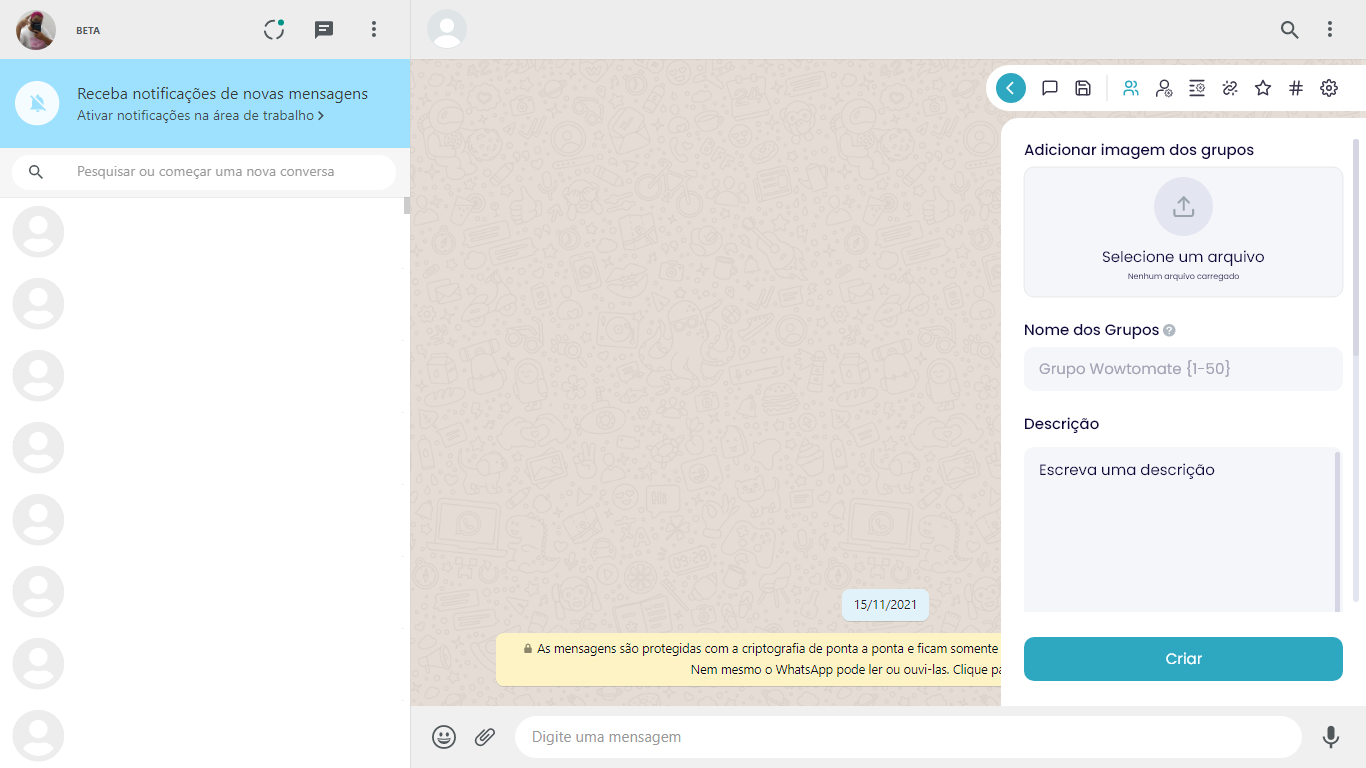Viewport: 1366px width, 768px height.
Task: Search within the conversation magnifier icon
Action: (1290, 29)
